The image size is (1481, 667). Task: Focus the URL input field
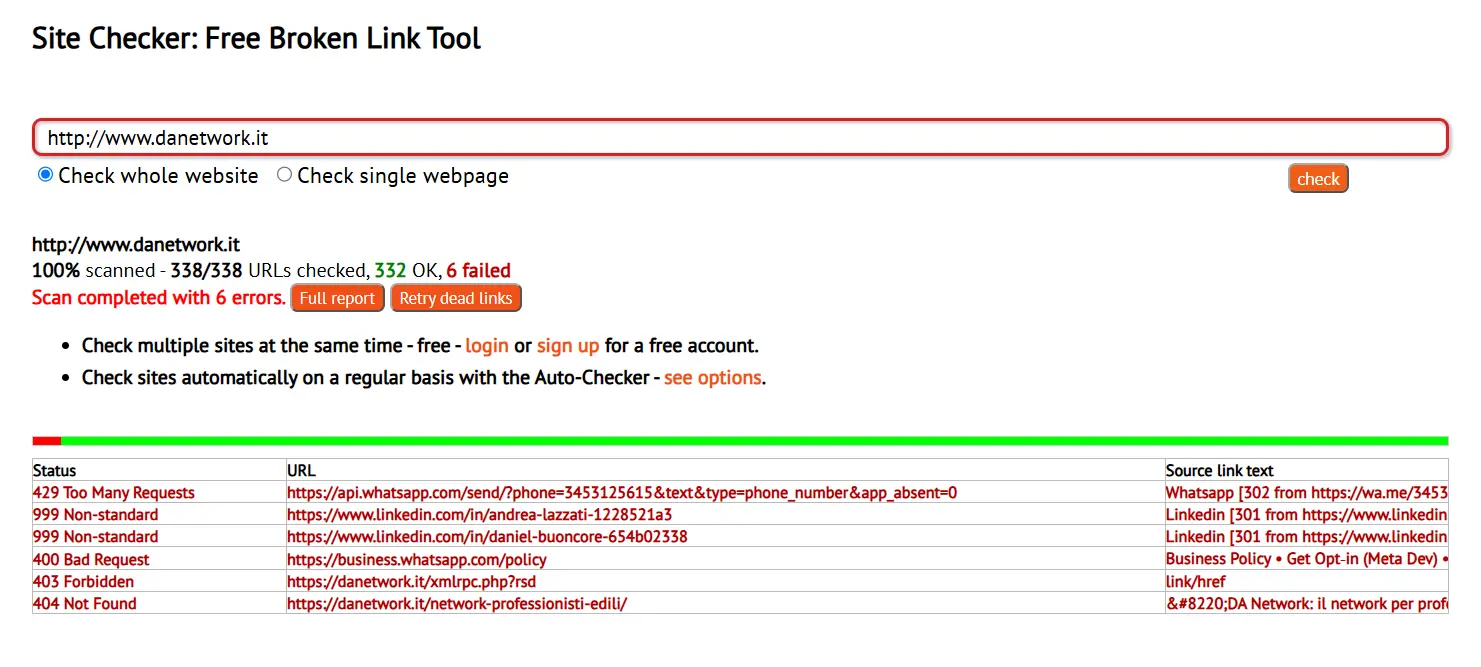[740, 138]
